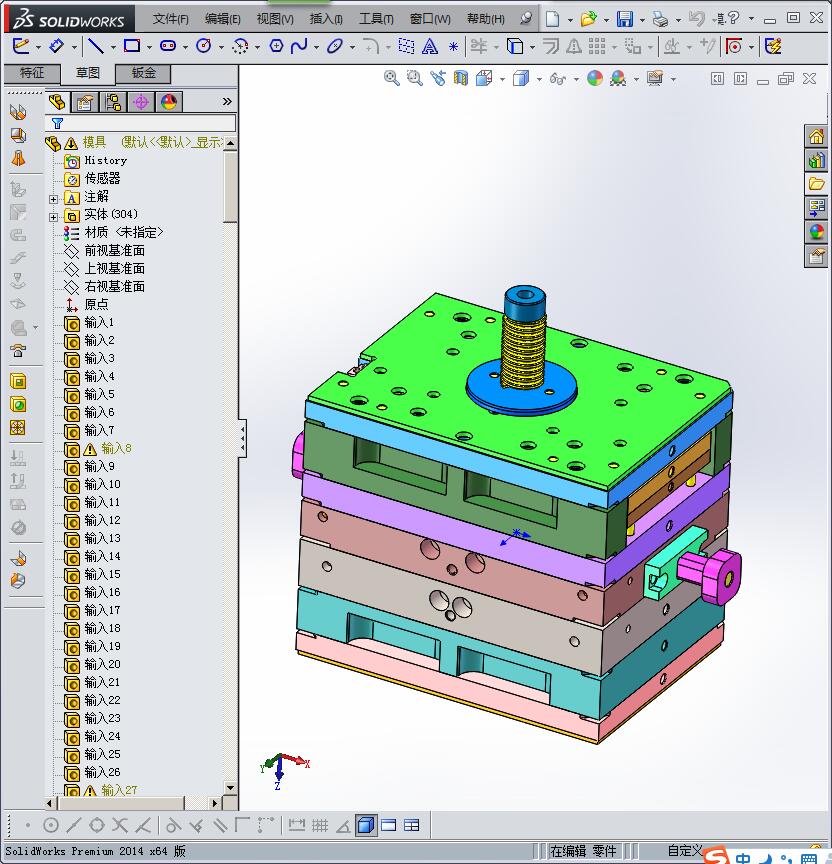Open the 窗口(W) menu
The image size is (832, 864).
430,19
